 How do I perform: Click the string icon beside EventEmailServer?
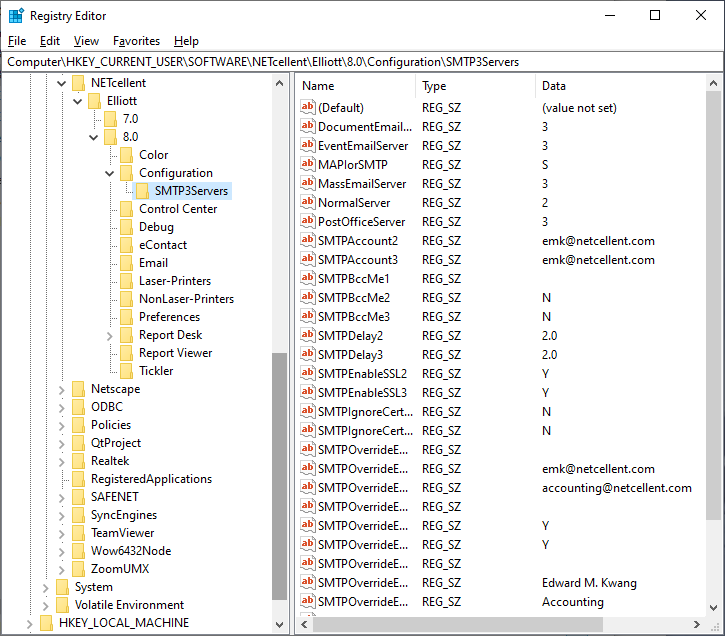tap(307, 145)
